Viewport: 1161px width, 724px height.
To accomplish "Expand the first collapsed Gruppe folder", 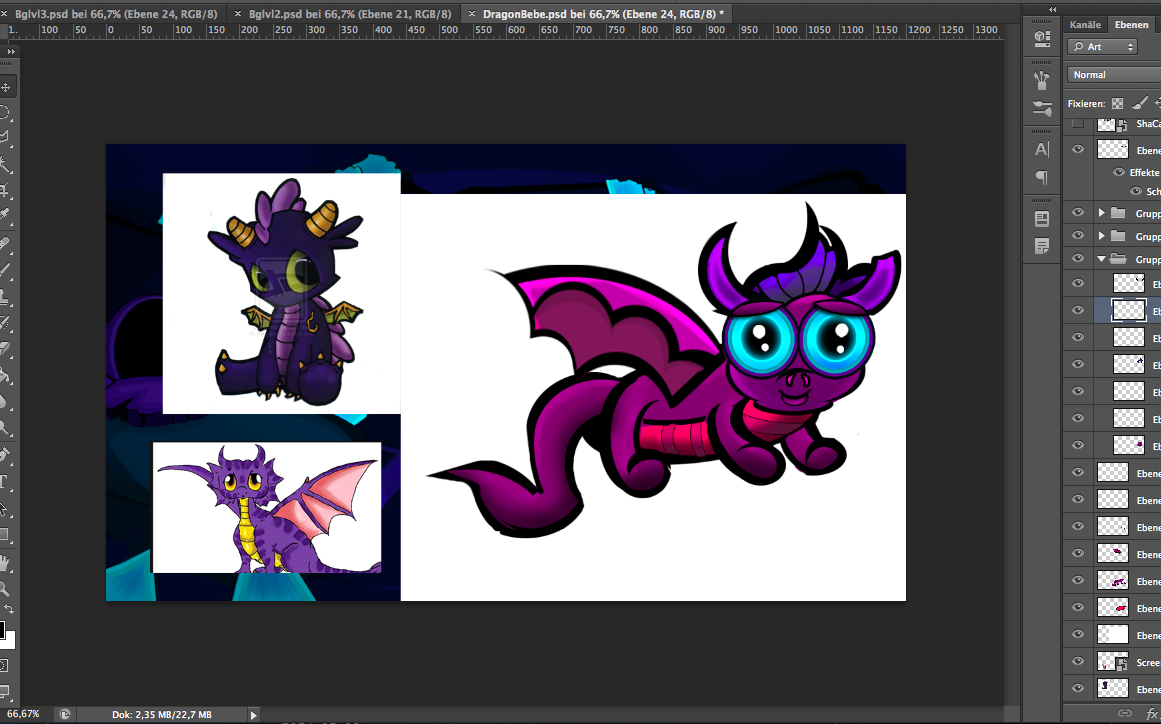I will [1102, 213].
